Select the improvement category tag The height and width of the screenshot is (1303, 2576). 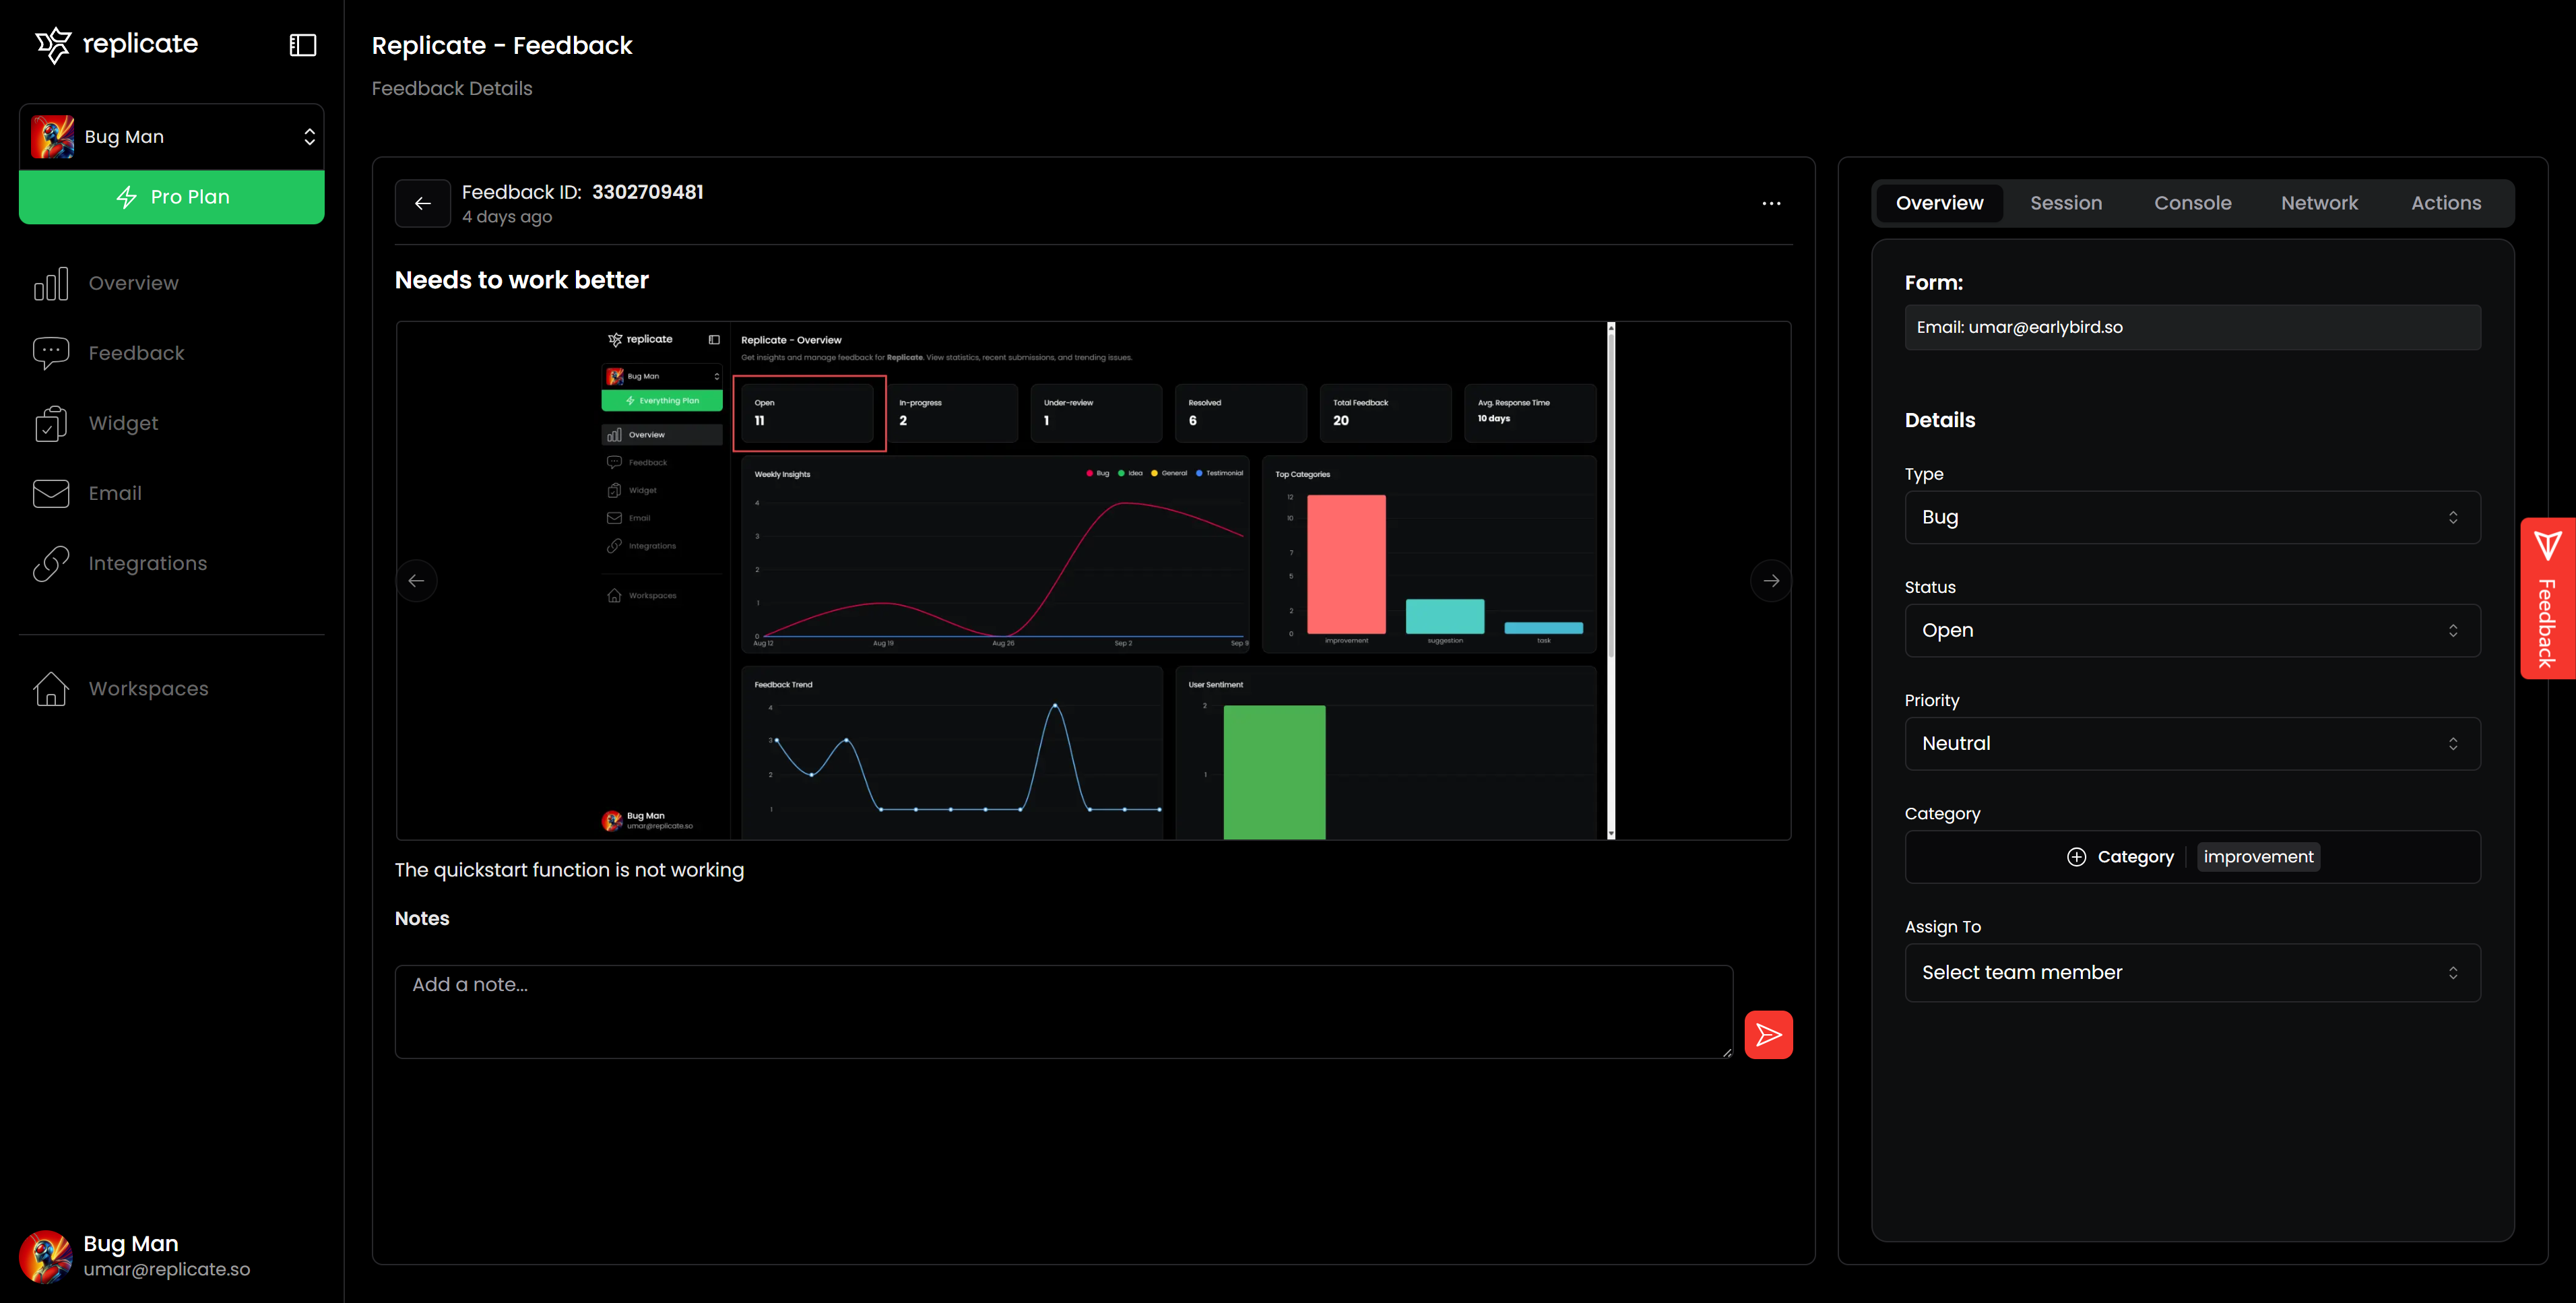pos(2258,856)
